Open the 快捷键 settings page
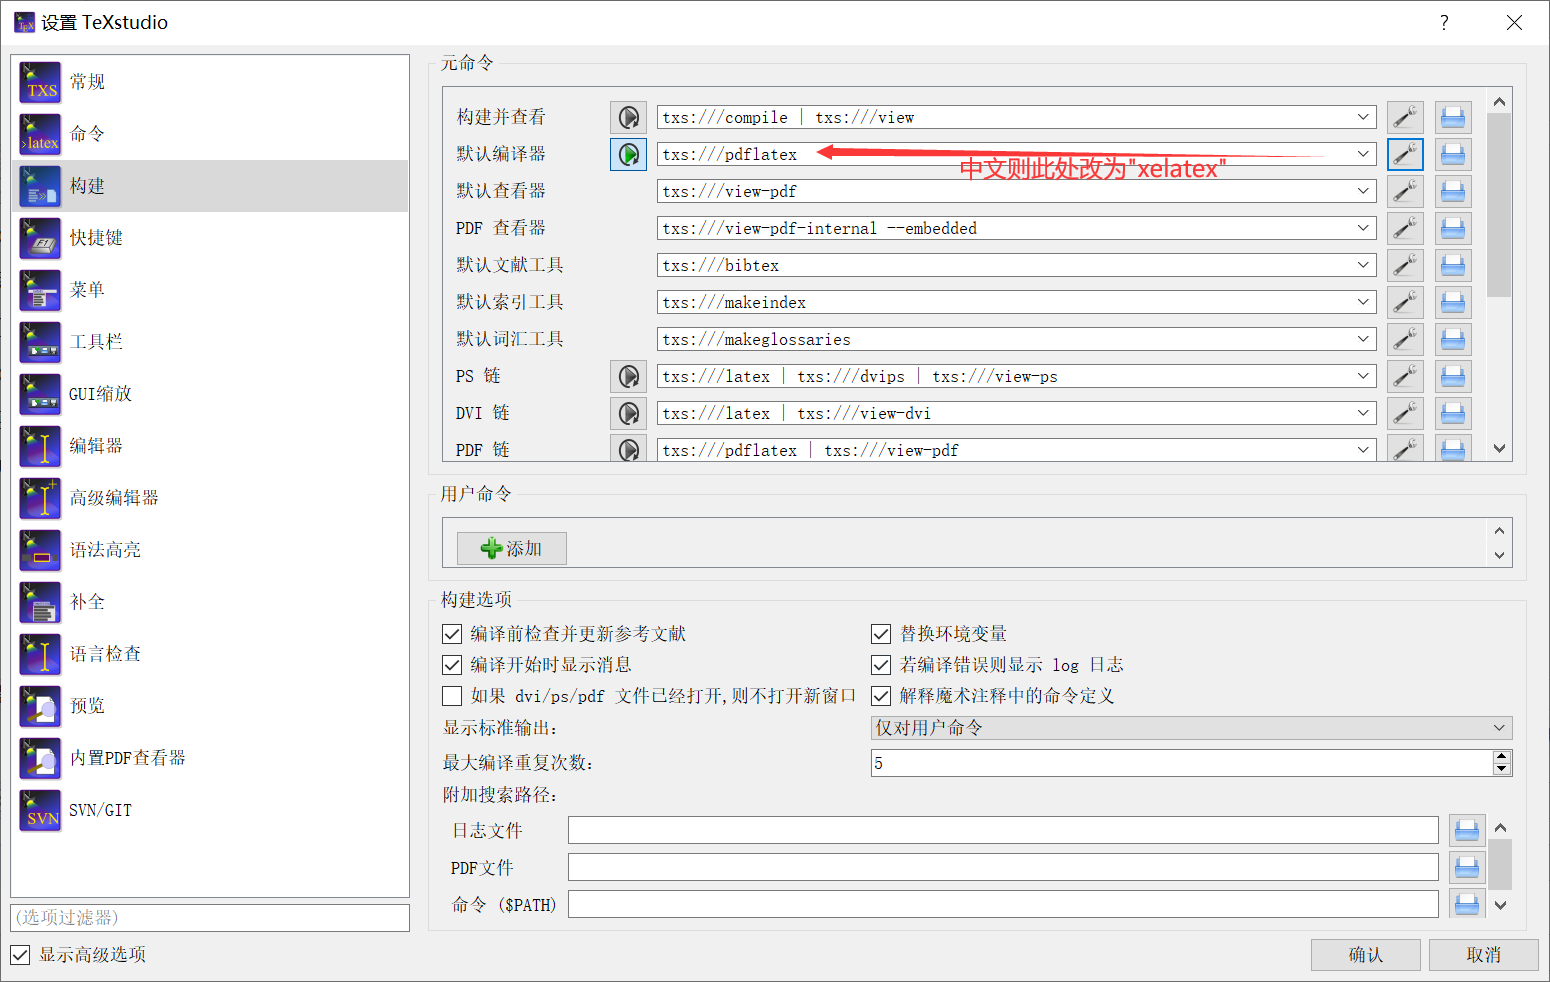Image resolution: width=1550 pixels, height=982 pixels. [x=210, y=238]
